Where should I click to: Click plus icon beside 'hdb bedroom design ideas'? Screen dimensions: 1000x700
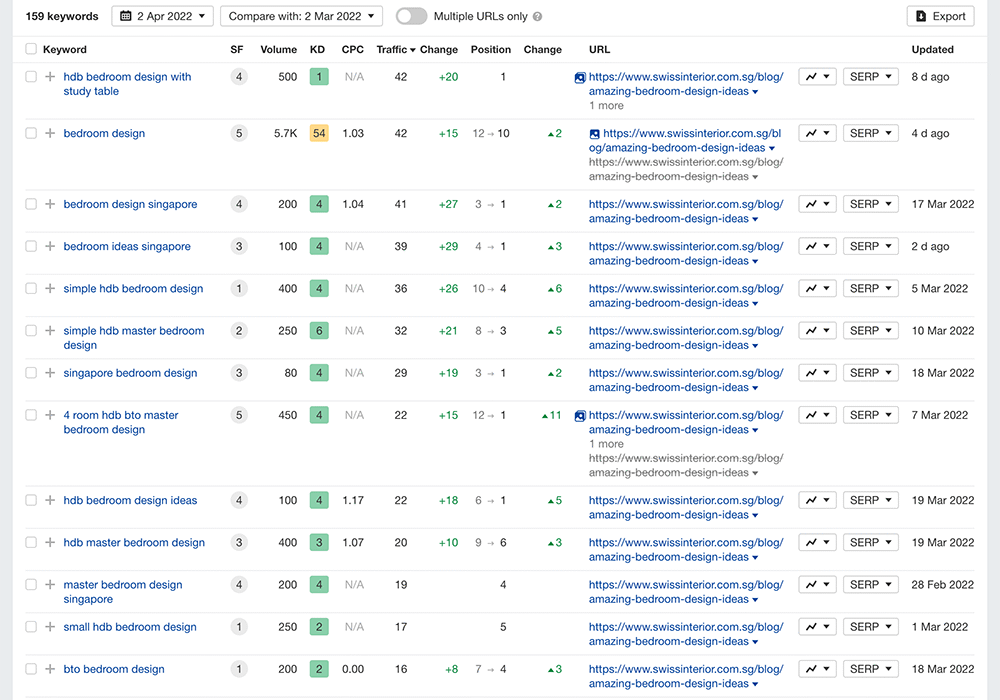pyautogui.click(x=50, y=500)
